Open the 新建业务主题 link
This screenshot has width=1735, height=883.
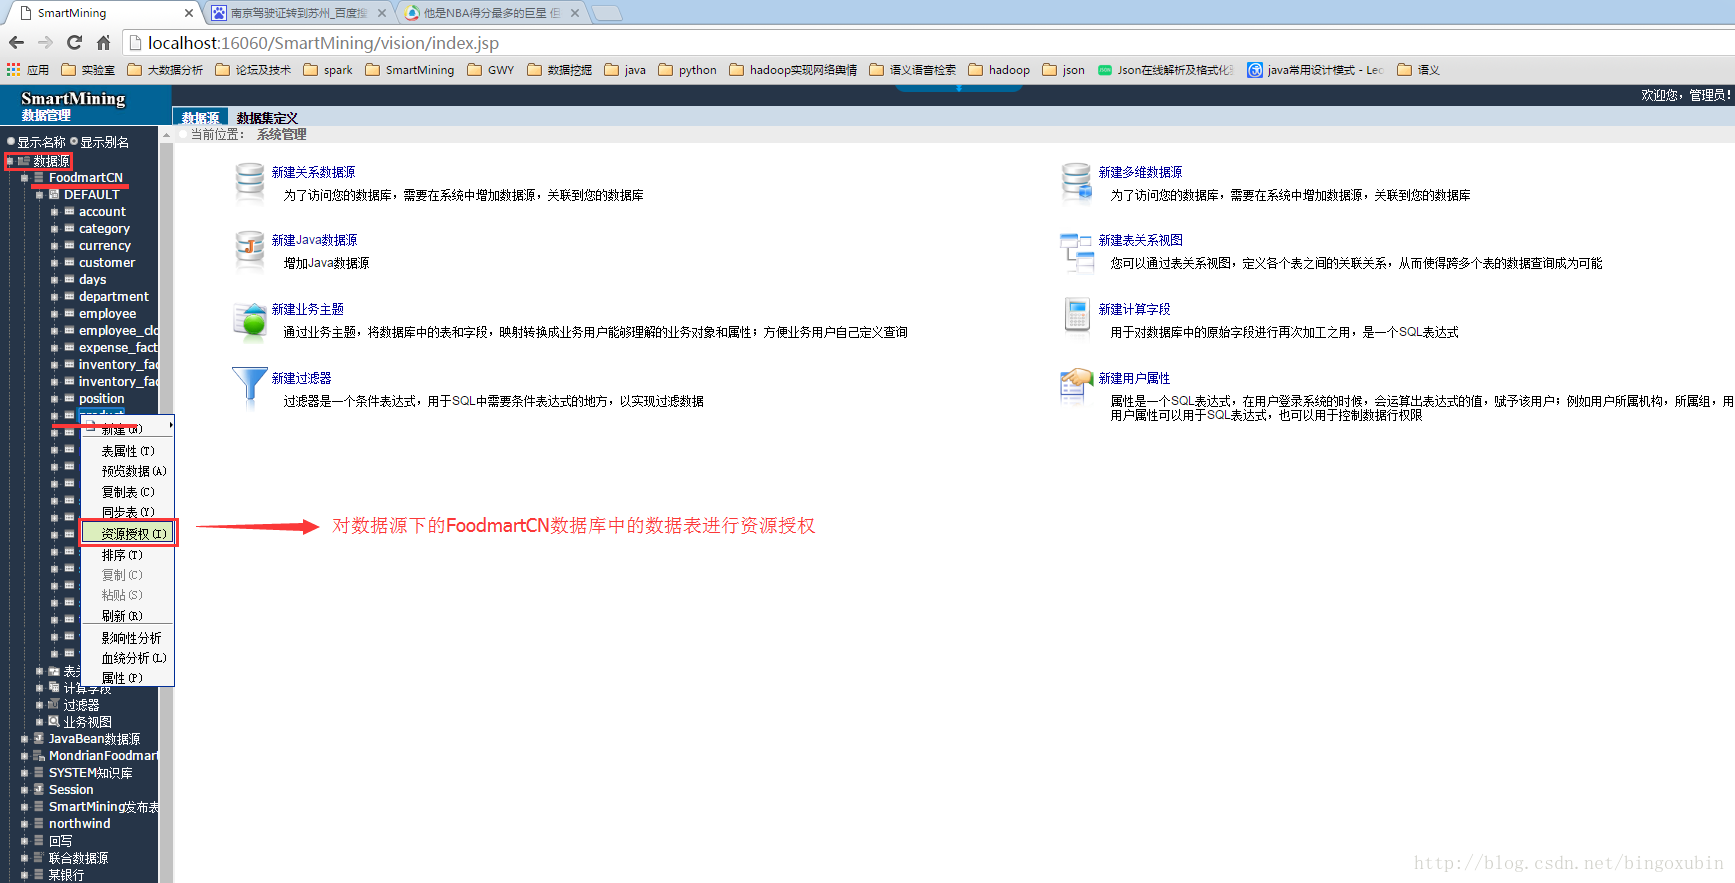coord(307,309)
